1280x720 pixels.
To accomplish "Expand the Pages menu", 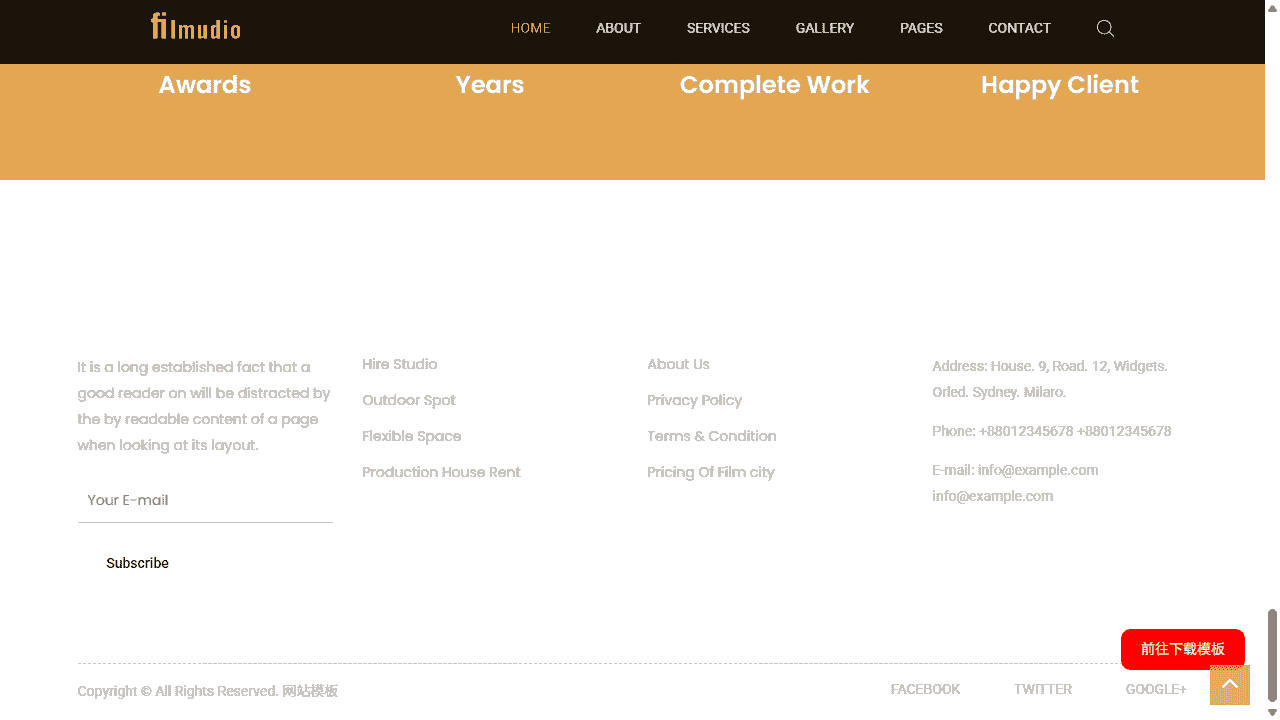I will [921, 28].
